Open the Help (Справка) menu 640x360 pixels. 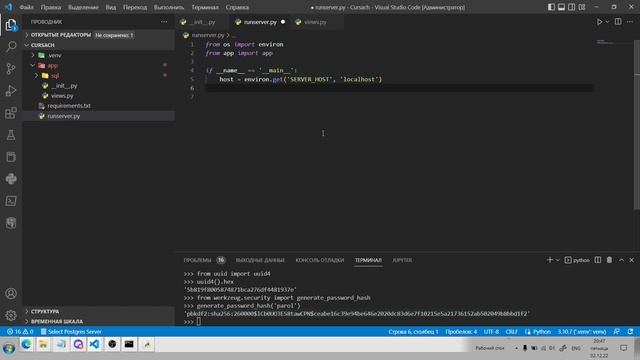[237, 7]
